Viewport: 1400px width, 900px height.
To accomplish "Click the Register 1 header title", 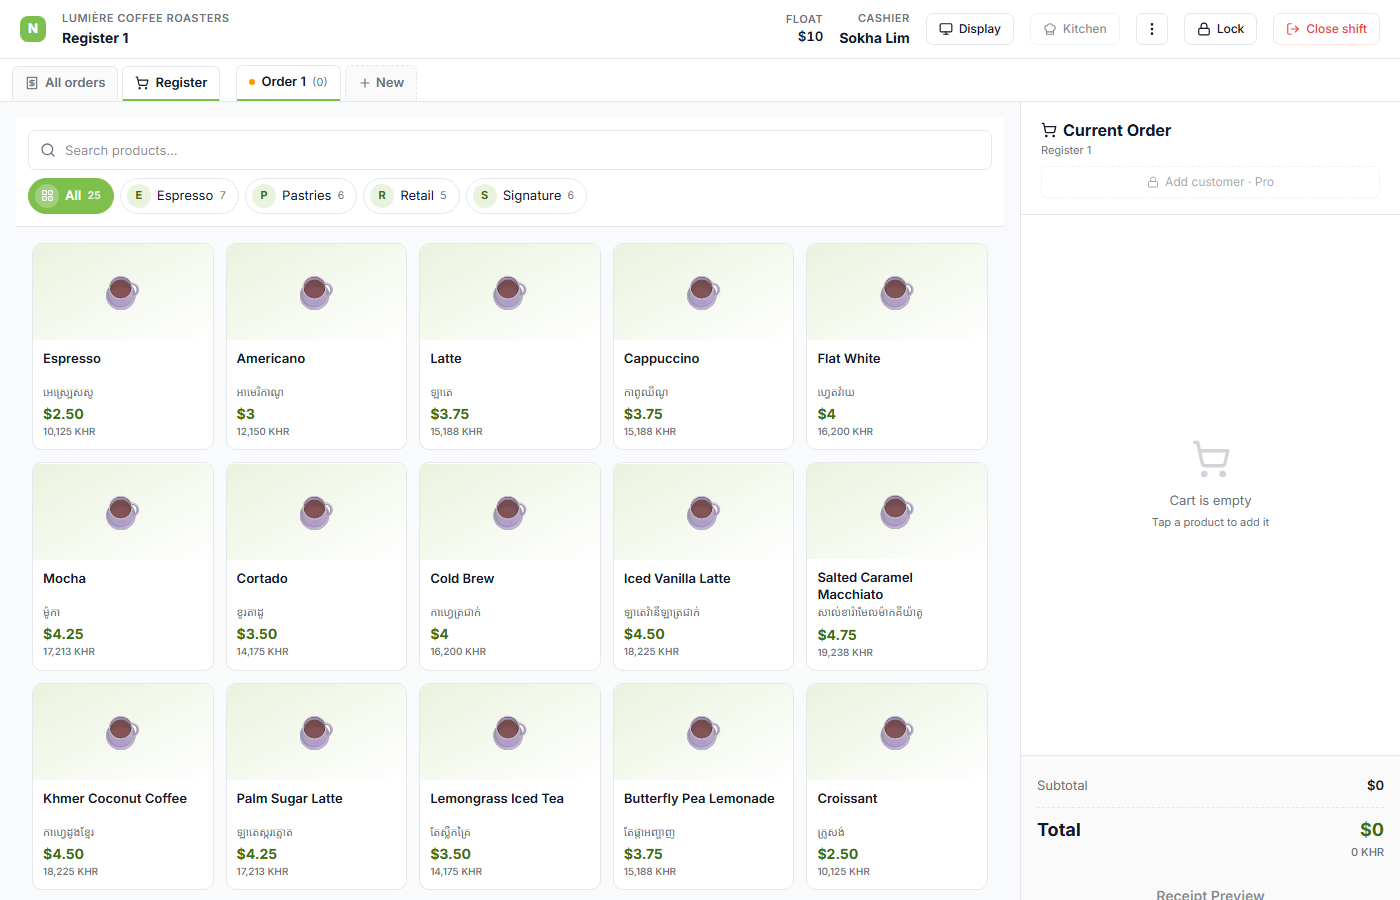I will tap(95, 38).
